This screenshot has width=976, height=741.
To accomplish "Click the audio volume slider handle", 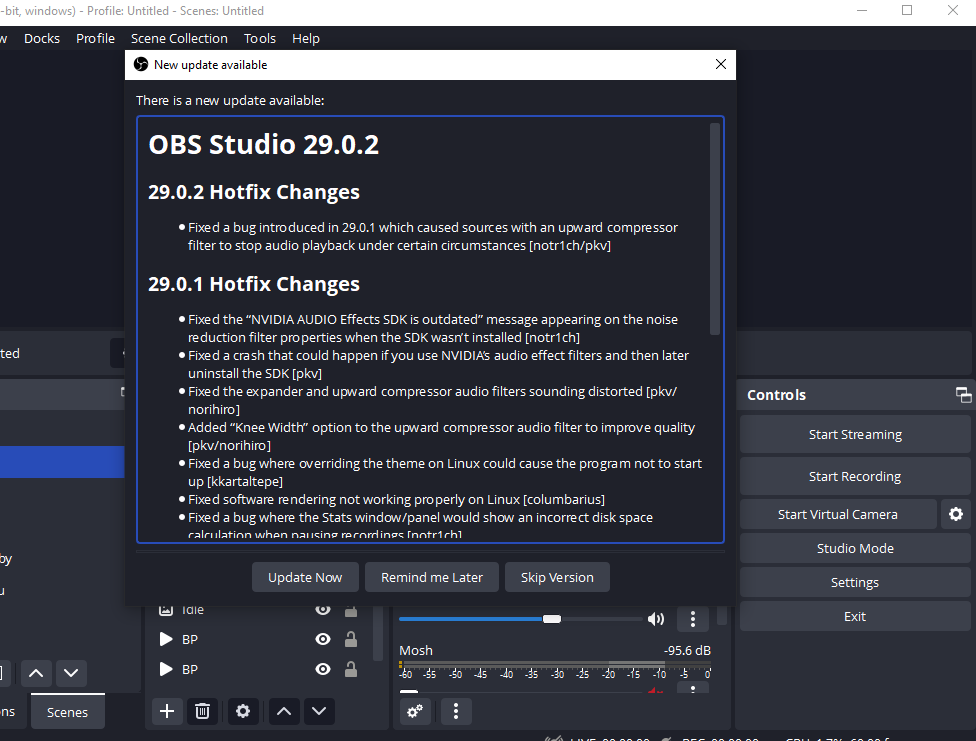I will pos(551,619).
